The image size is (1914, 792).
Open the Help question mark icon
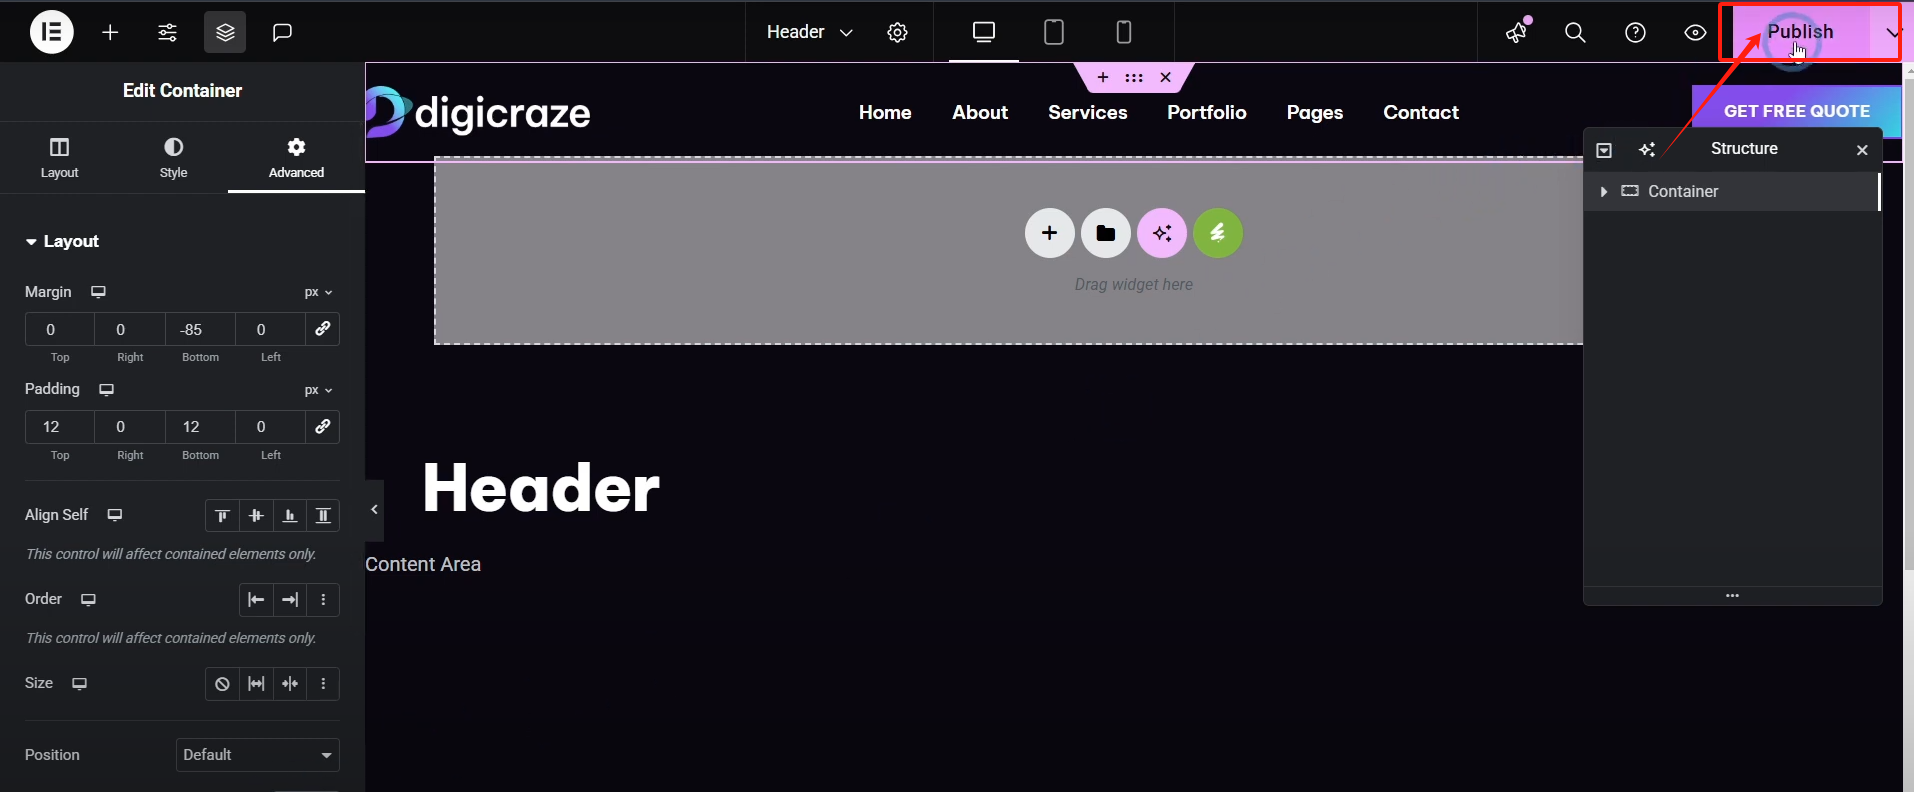tap(1635, 32)
